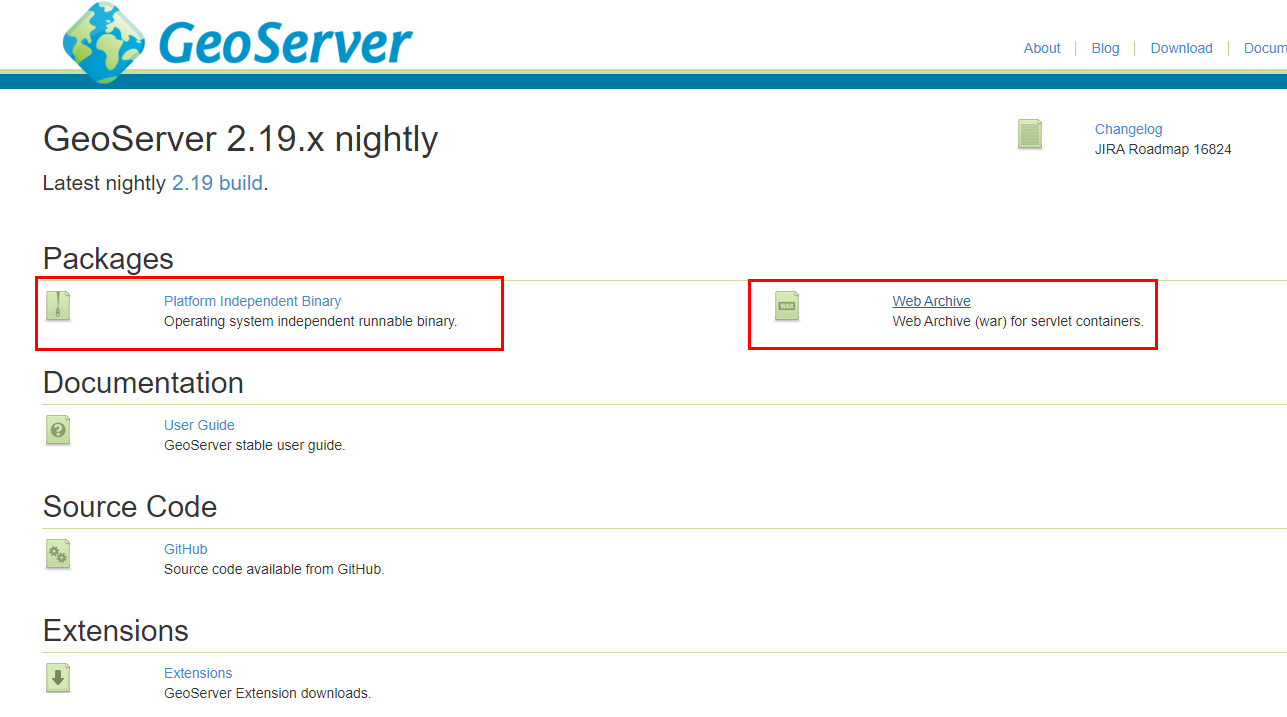This screenshot has height=717, width=1287.
Task: Open the Download menu item
Action: point(1181,48)
